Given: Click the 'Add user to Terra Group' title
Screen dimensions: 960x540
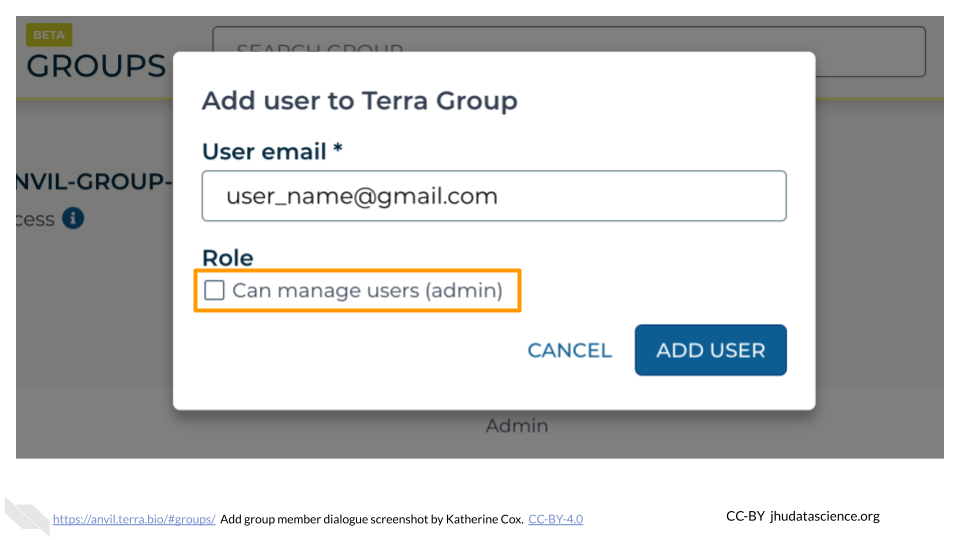Looking at the screenshot, I should [360, 101].
